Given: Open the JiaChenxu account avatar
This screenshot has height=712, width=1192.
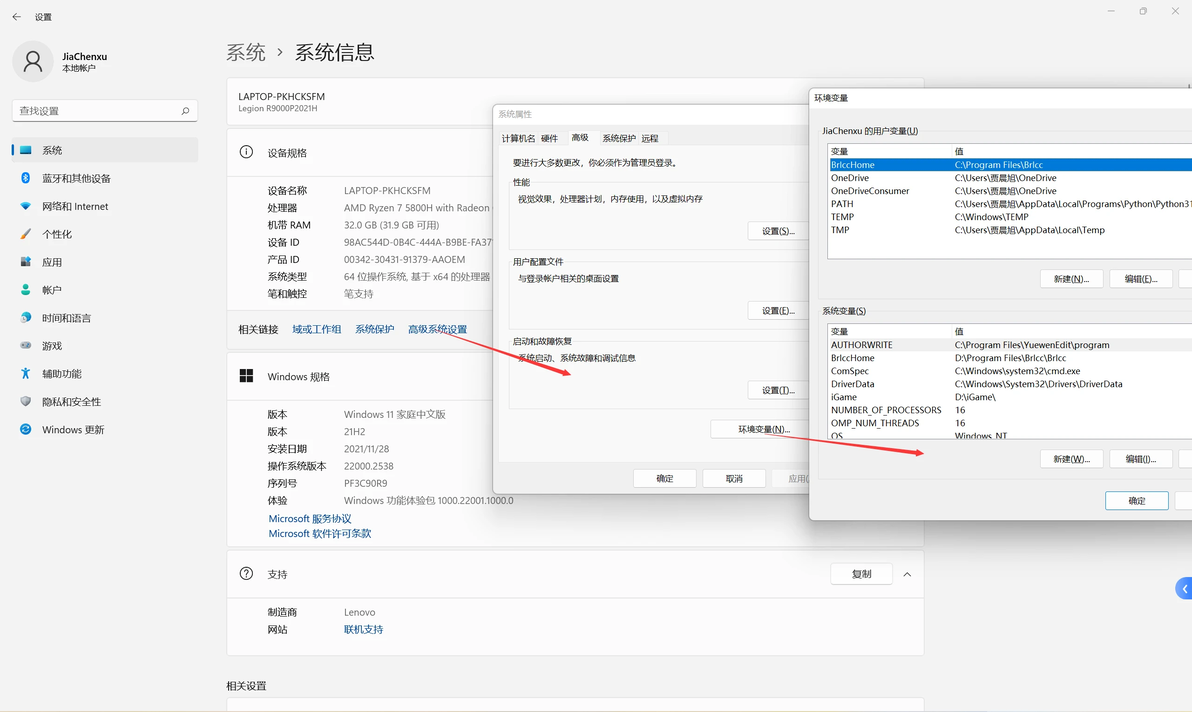Looking at the screenshot, I should (x=33, y=62).
